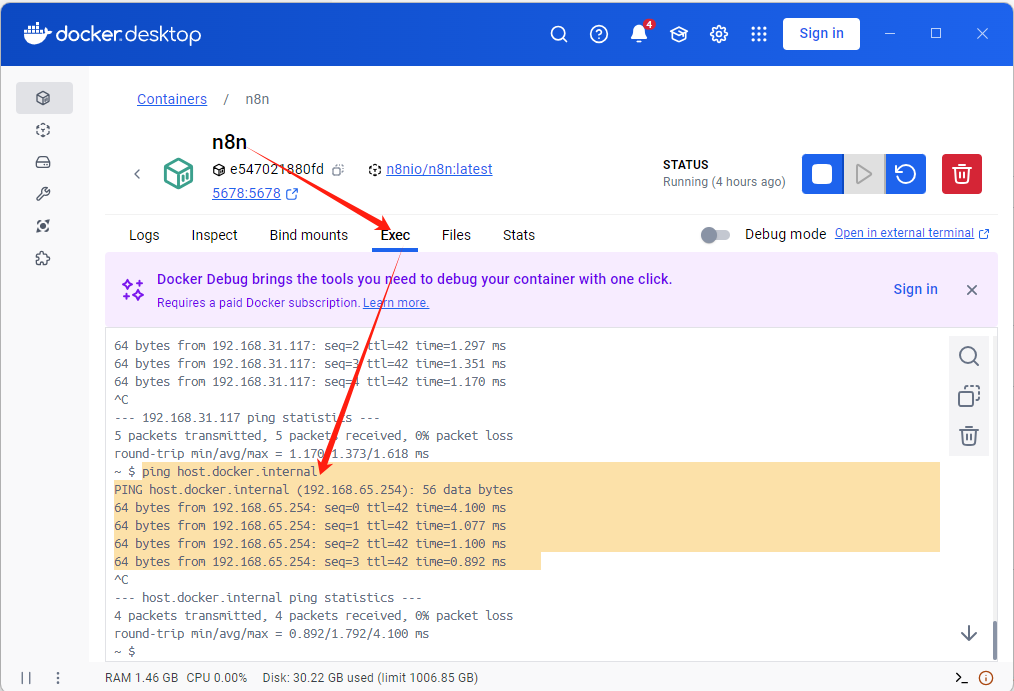This screenshot has width=1014, height=691.
Task: Pause Docker engine from status bar
Action: point(26,677)
